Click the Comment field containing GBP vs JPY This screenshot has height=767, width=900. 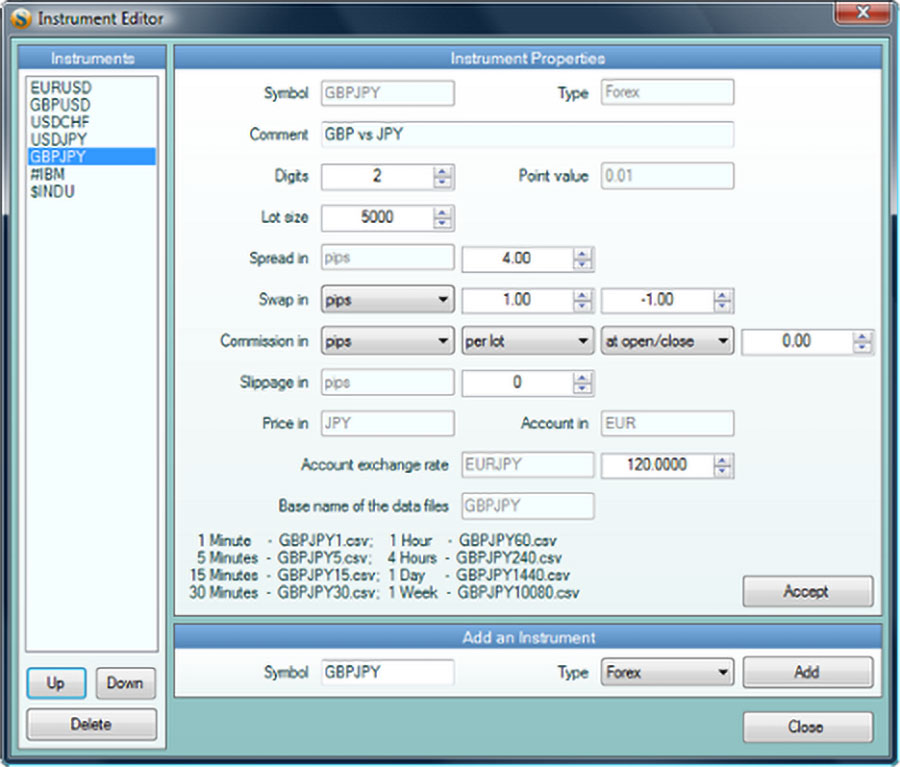527,134
